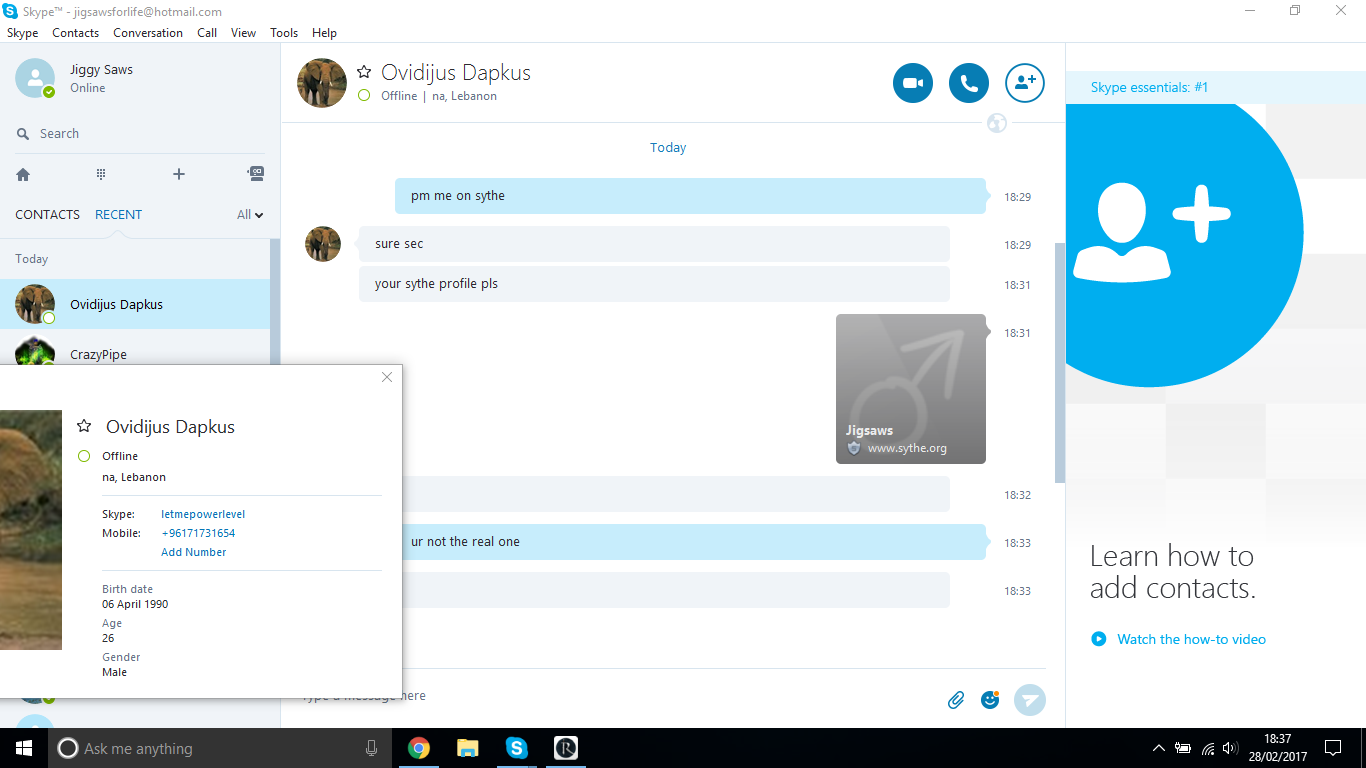1366x768 pixels.
Task: Click the letmepowerlevel Skype name link
Action: click(x=203, y=514)
